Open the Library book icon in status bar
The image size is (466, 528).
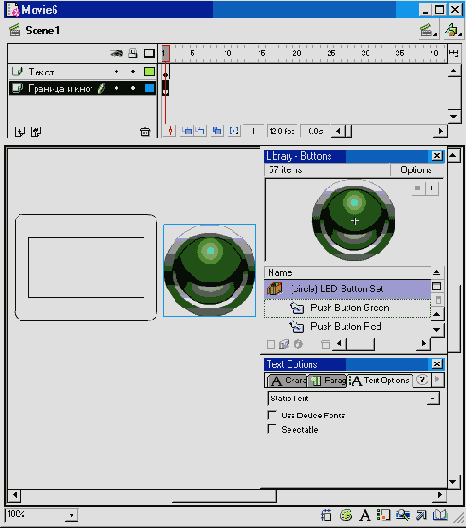coord(440,515)
